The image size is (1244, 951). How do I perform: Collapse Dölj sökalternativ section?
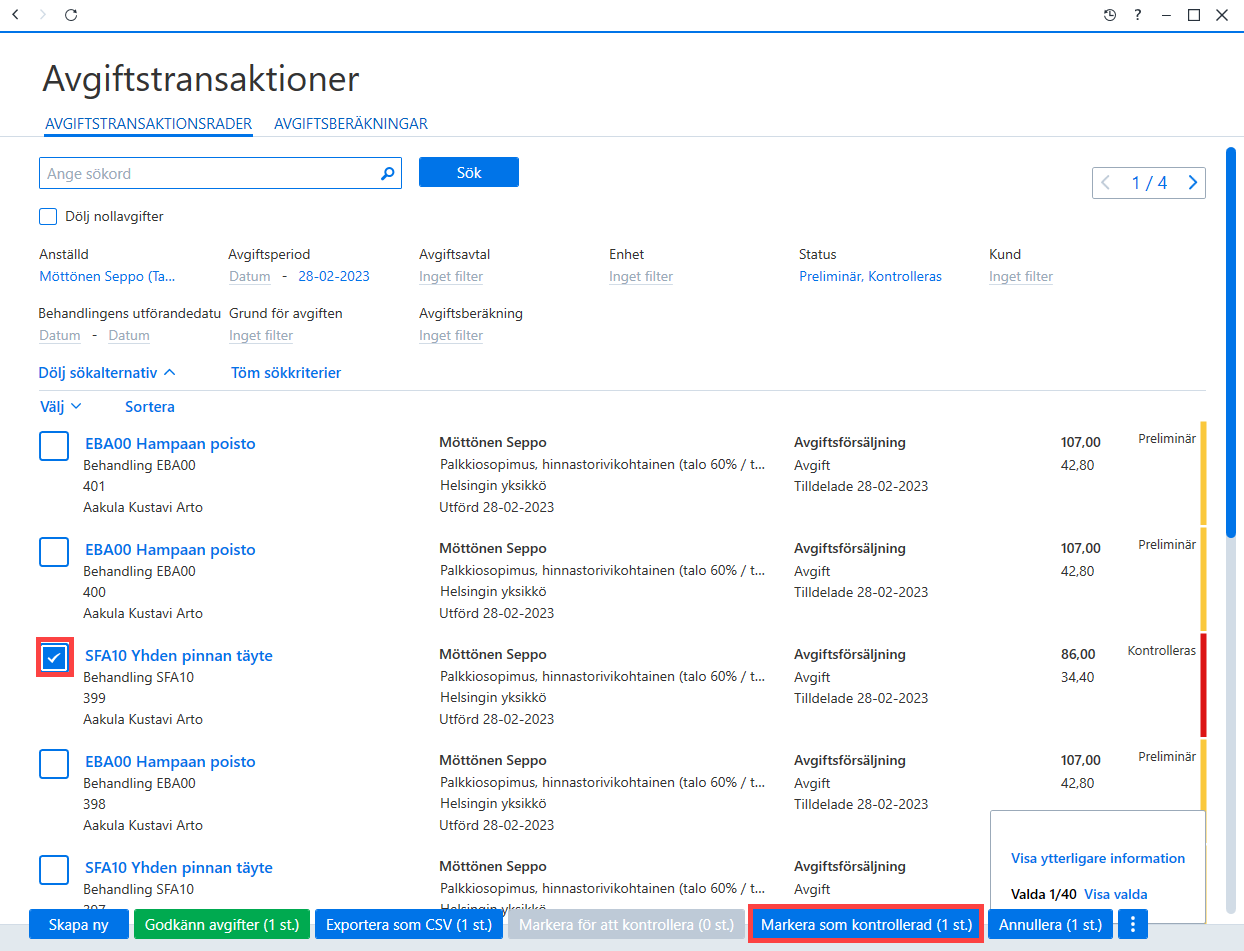pos(107,372)
